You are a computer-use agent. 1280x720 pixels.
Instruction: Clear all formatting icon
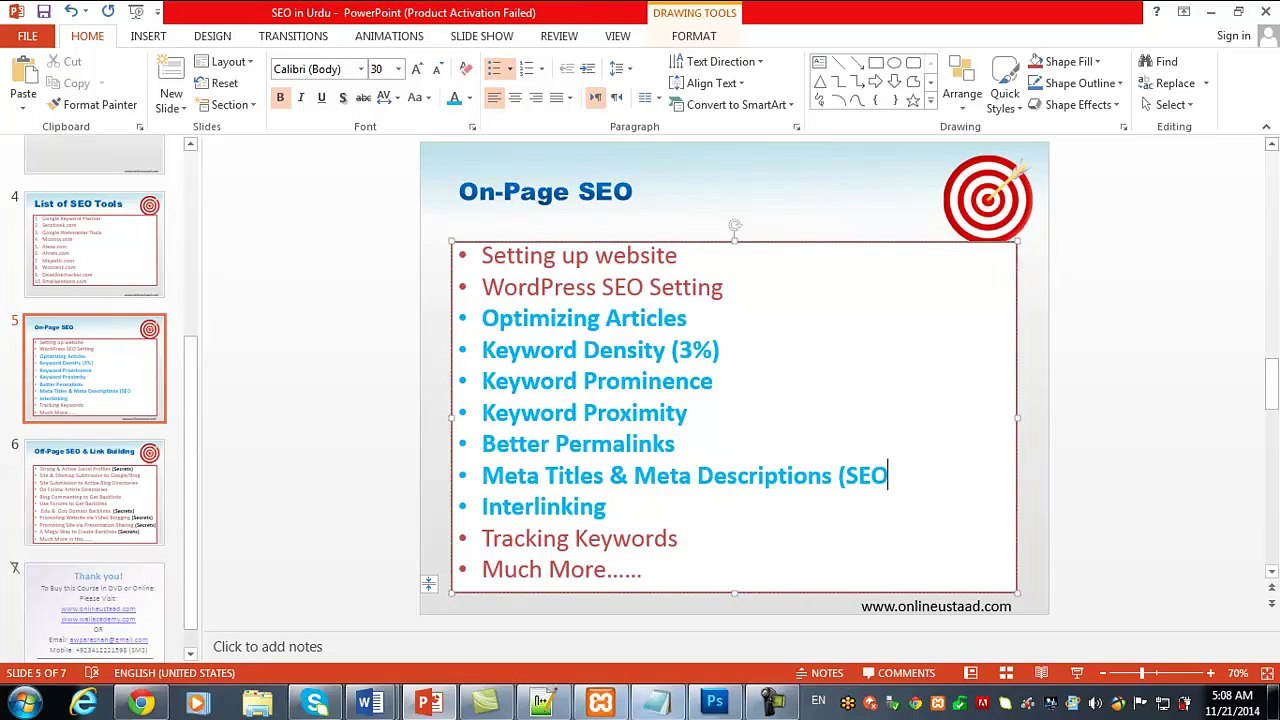[x=466, y=69]
